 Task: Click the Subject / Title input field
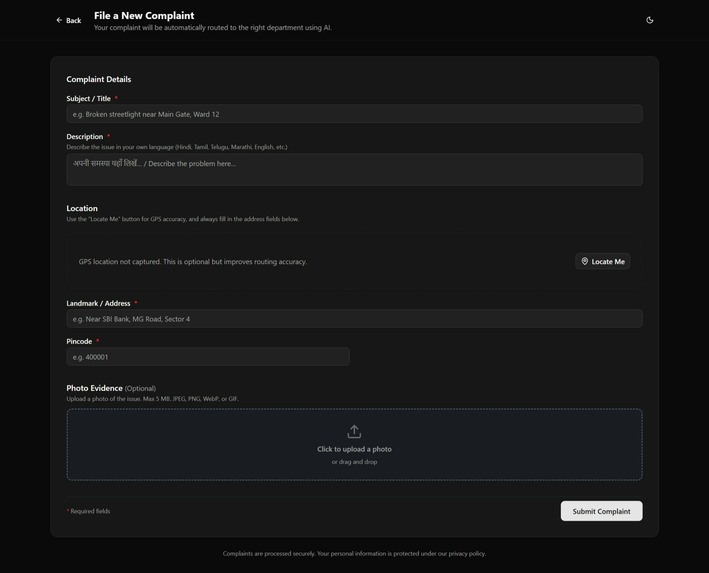pos(354,114)
